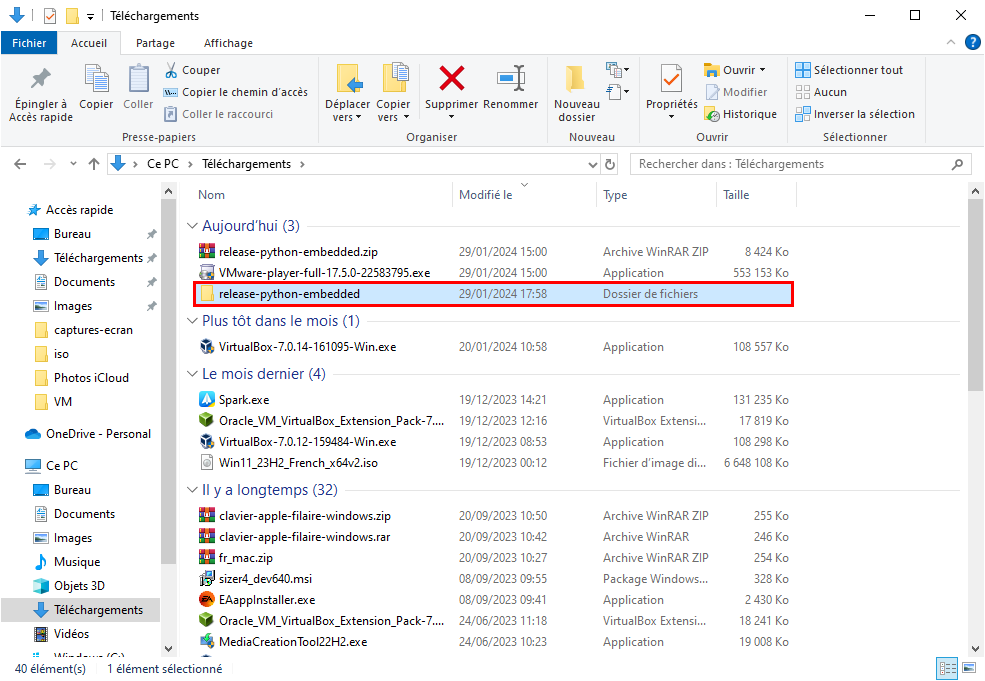The height and width of the screenshot is (681, 985).
Task: Open Objets 3D under Ce PC
Action: click(x=79, y=586)
